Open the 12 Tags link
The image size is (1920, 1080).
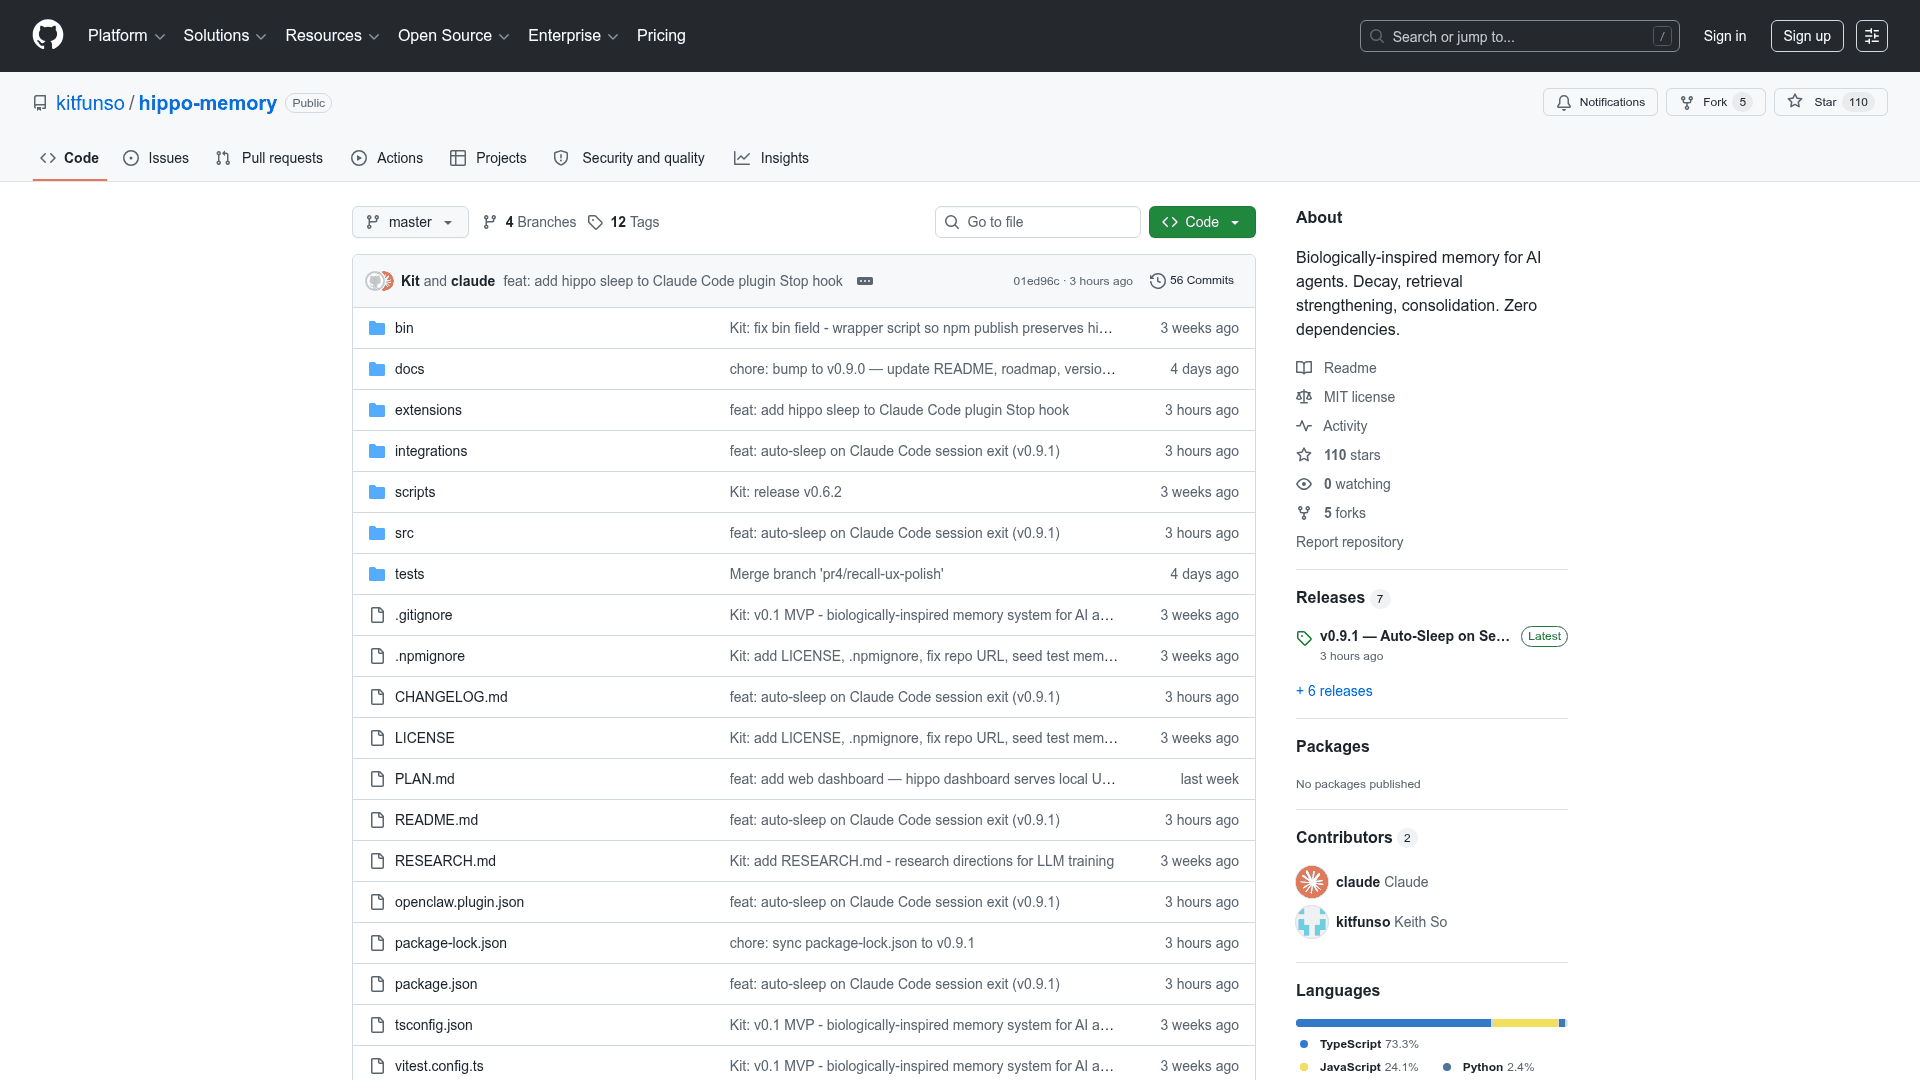coord(624,222)
